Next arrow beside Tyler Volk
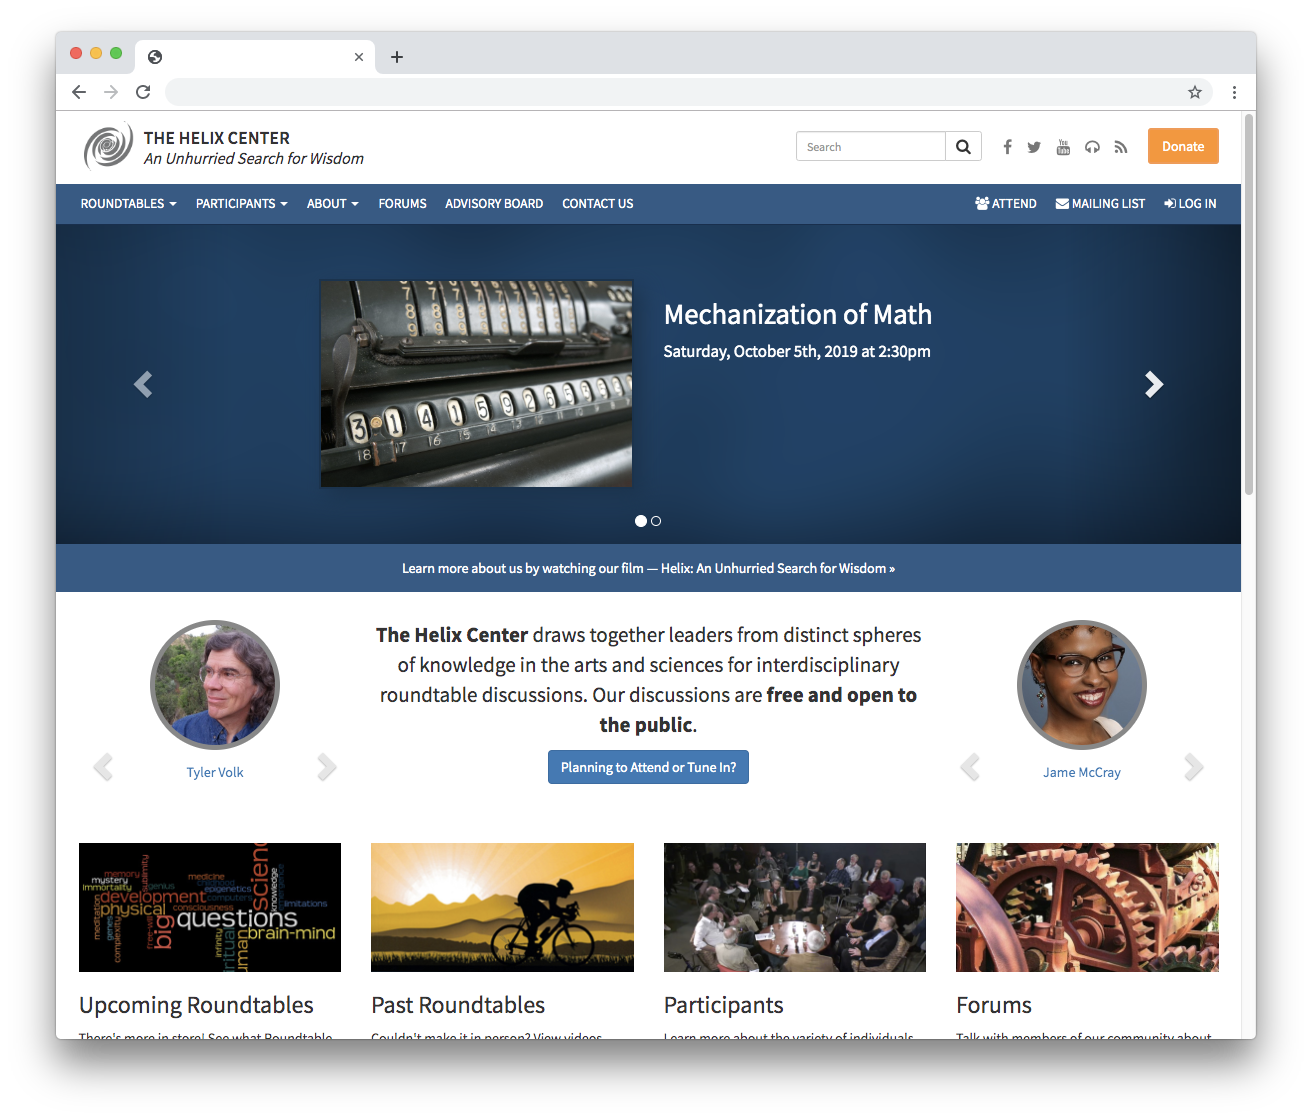This screenshot has height=1119, width=1312. click(327, 767)
